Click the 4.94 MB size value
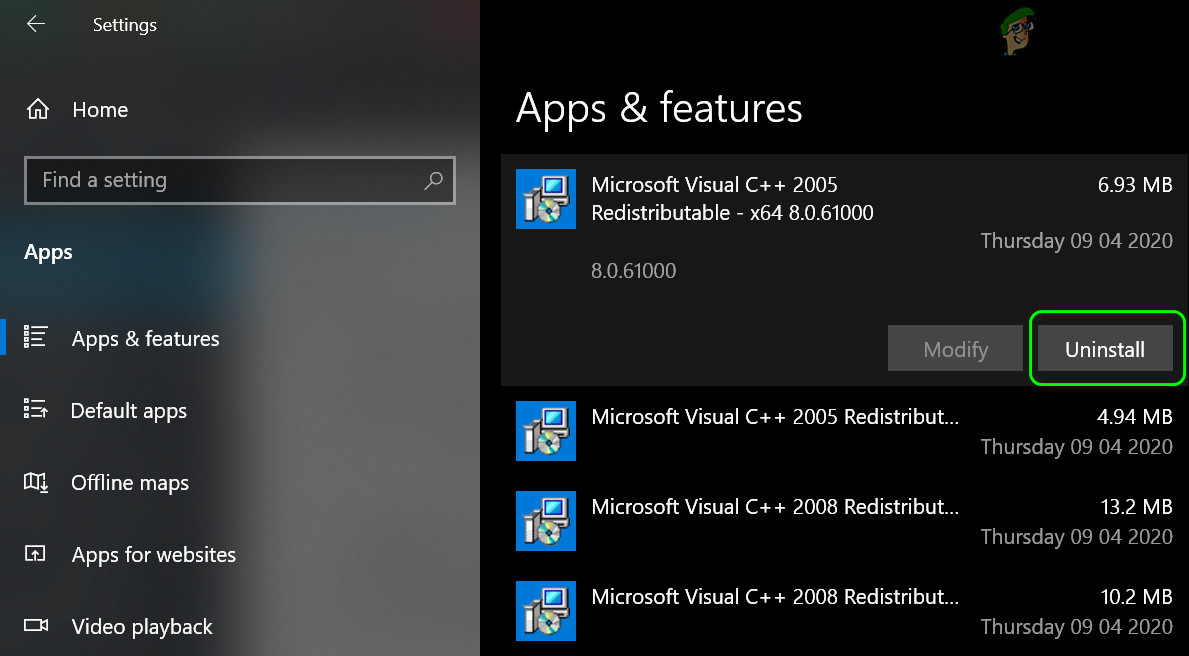 [1135, 416]
